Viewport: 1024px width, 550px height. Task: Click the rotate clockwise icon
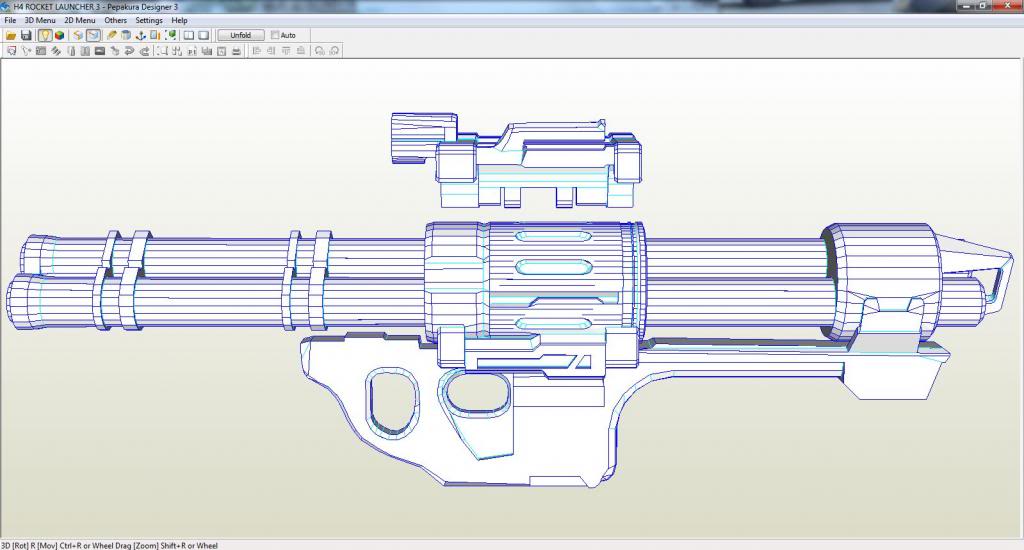(334, 51)
